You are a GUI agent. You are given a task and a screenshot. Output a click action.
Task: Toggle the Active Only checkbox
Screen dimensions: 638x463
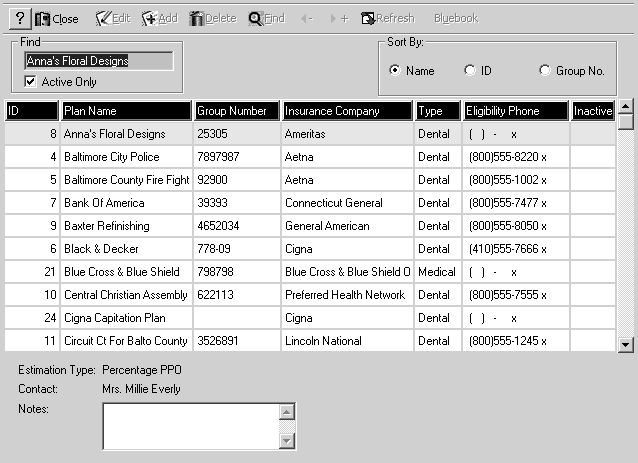point(30,81)
